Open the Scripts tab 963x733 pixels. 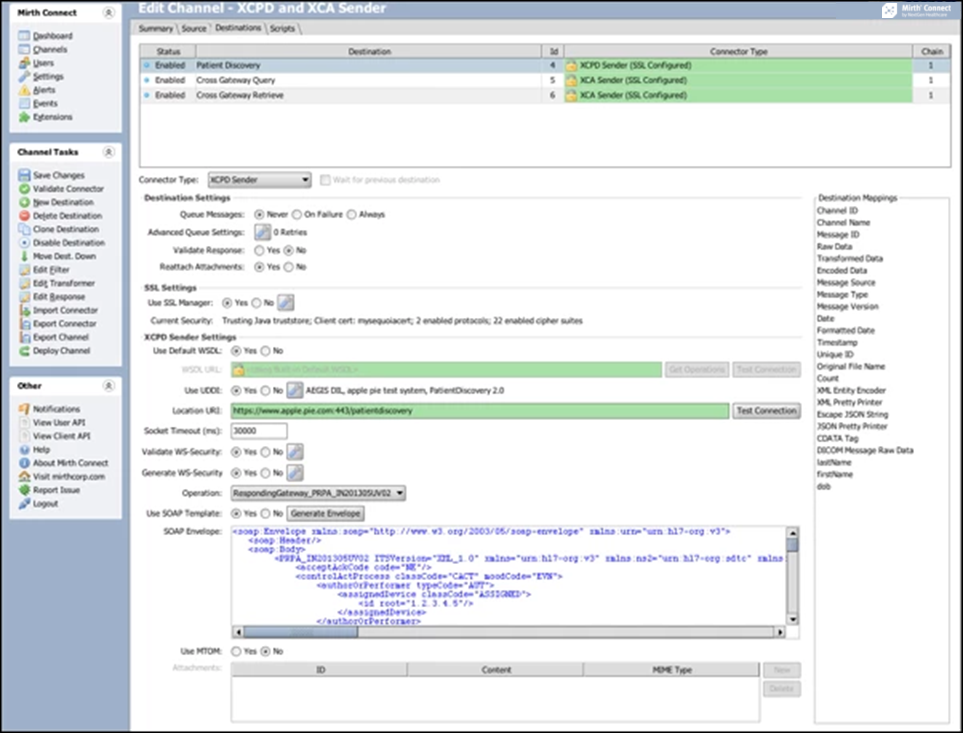pos(282,29)
